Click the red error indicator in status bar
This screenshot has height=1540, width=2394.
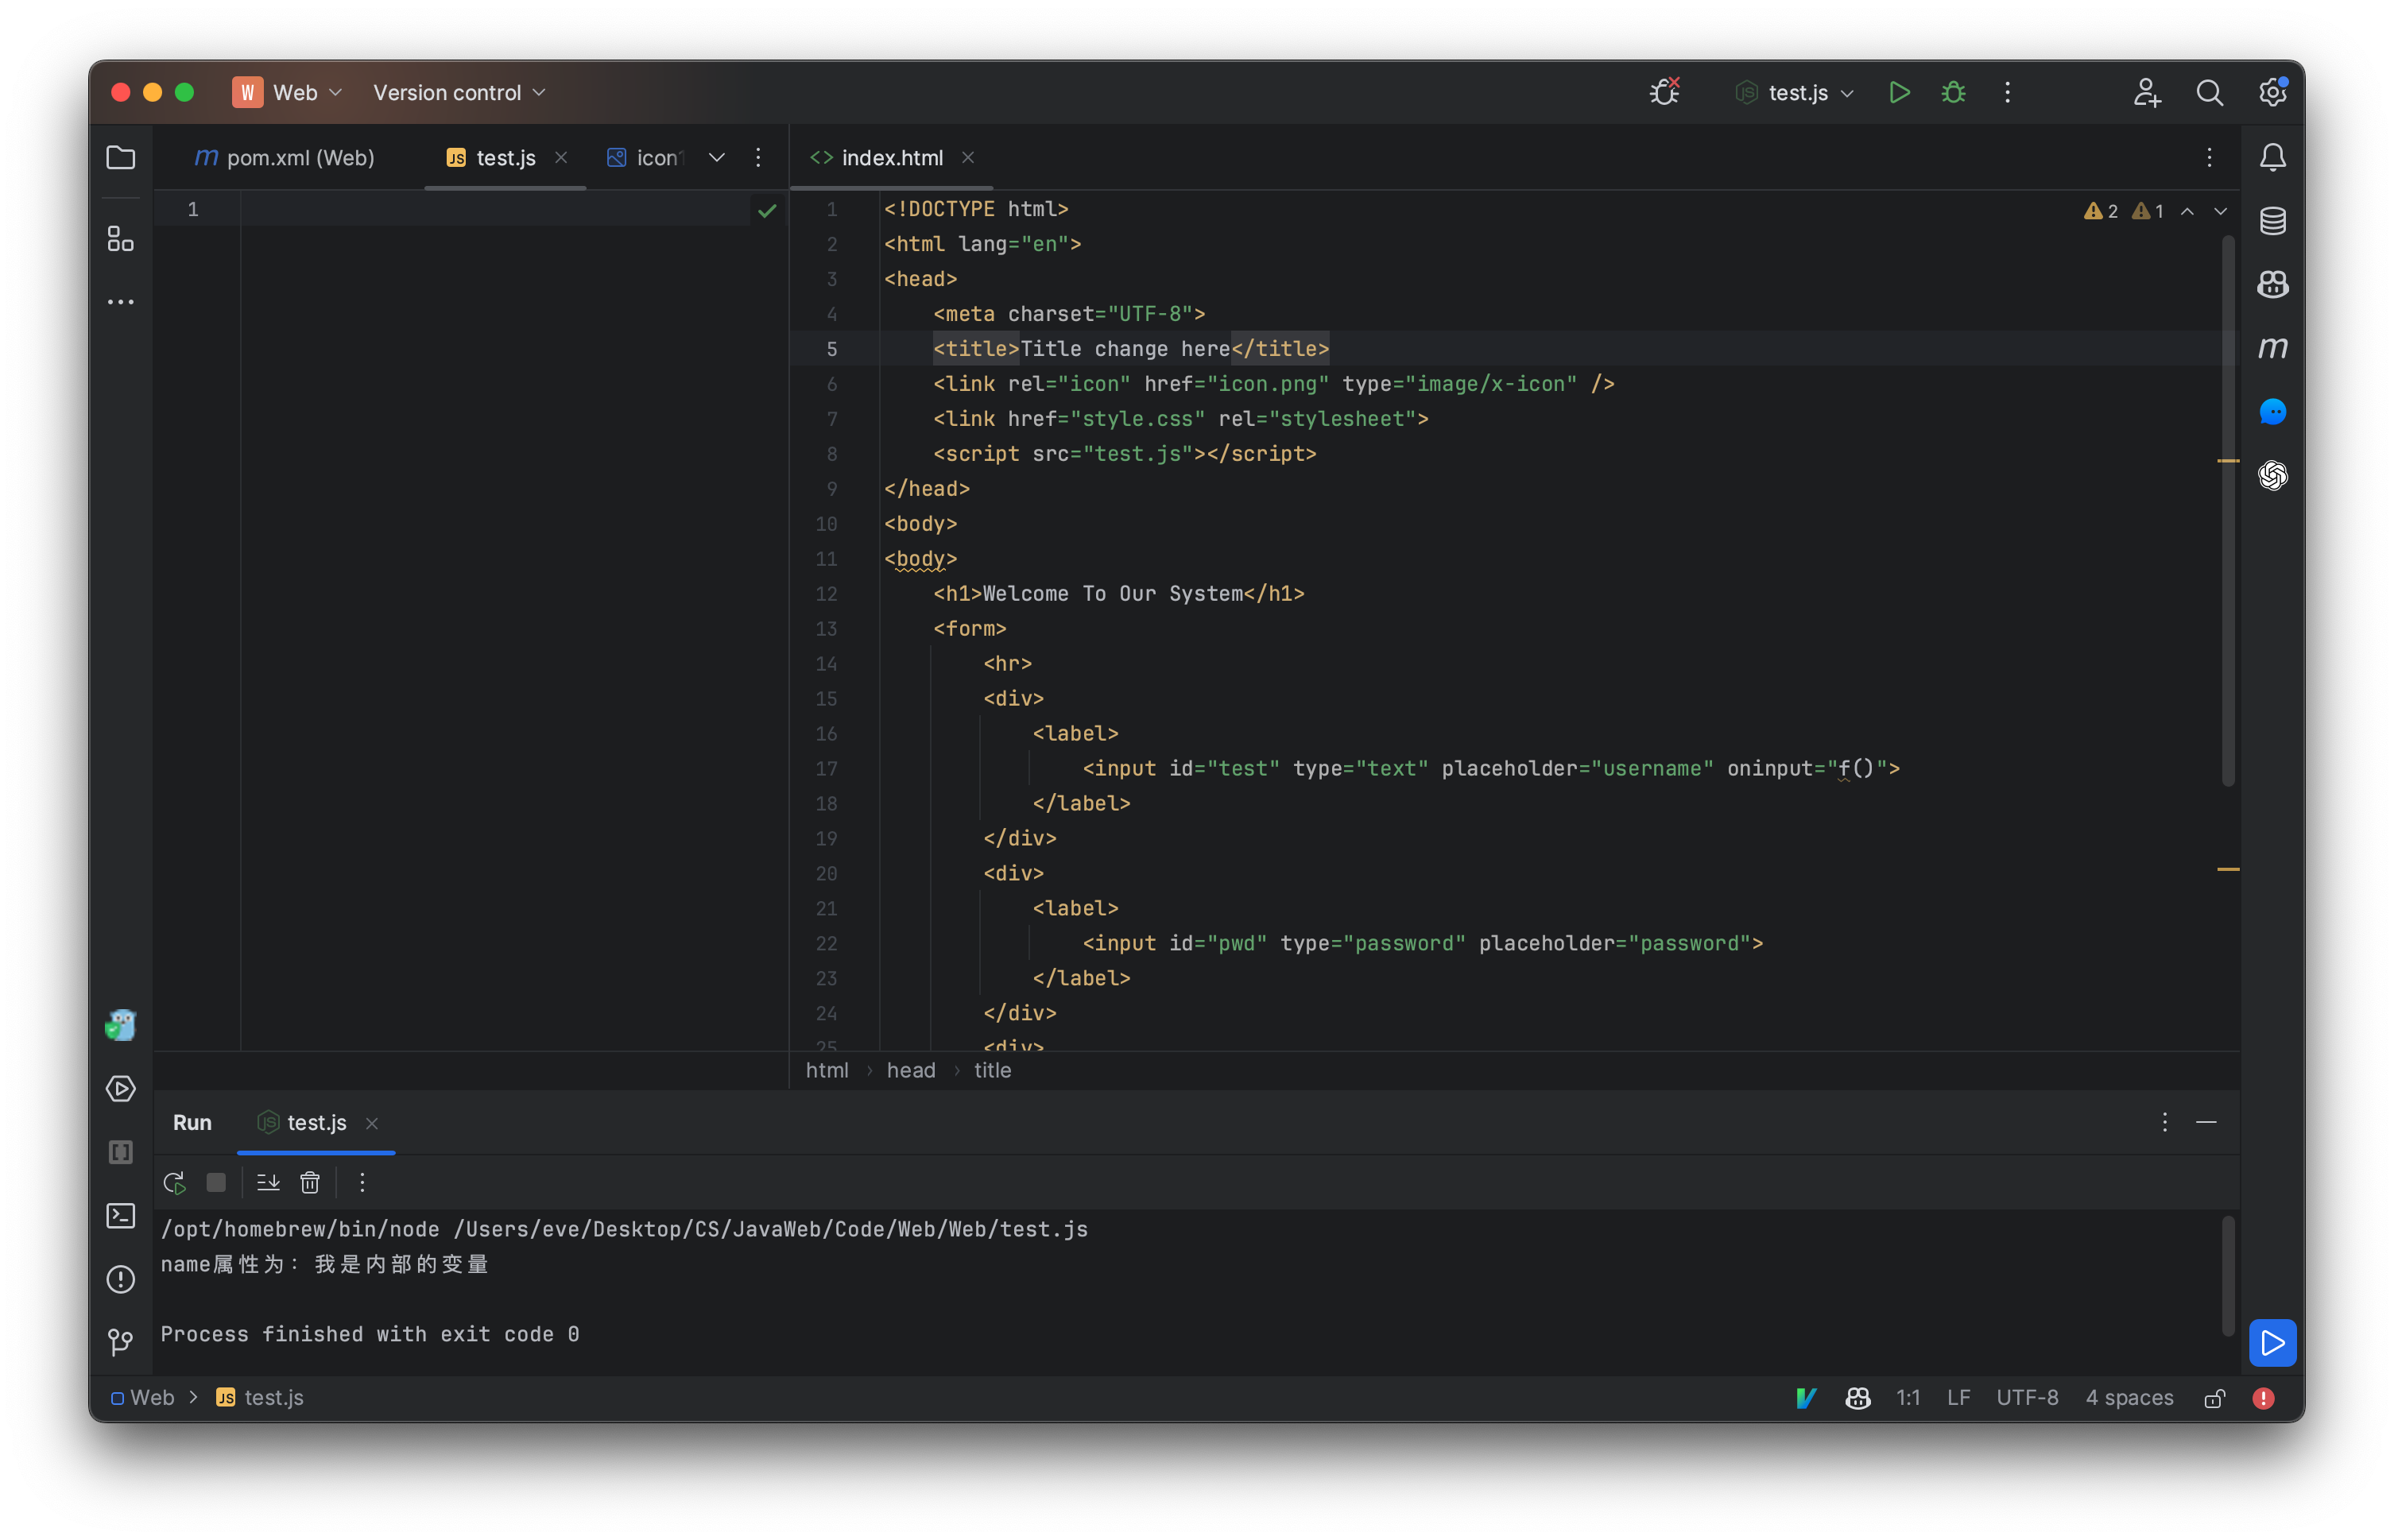point(2264,1398)
